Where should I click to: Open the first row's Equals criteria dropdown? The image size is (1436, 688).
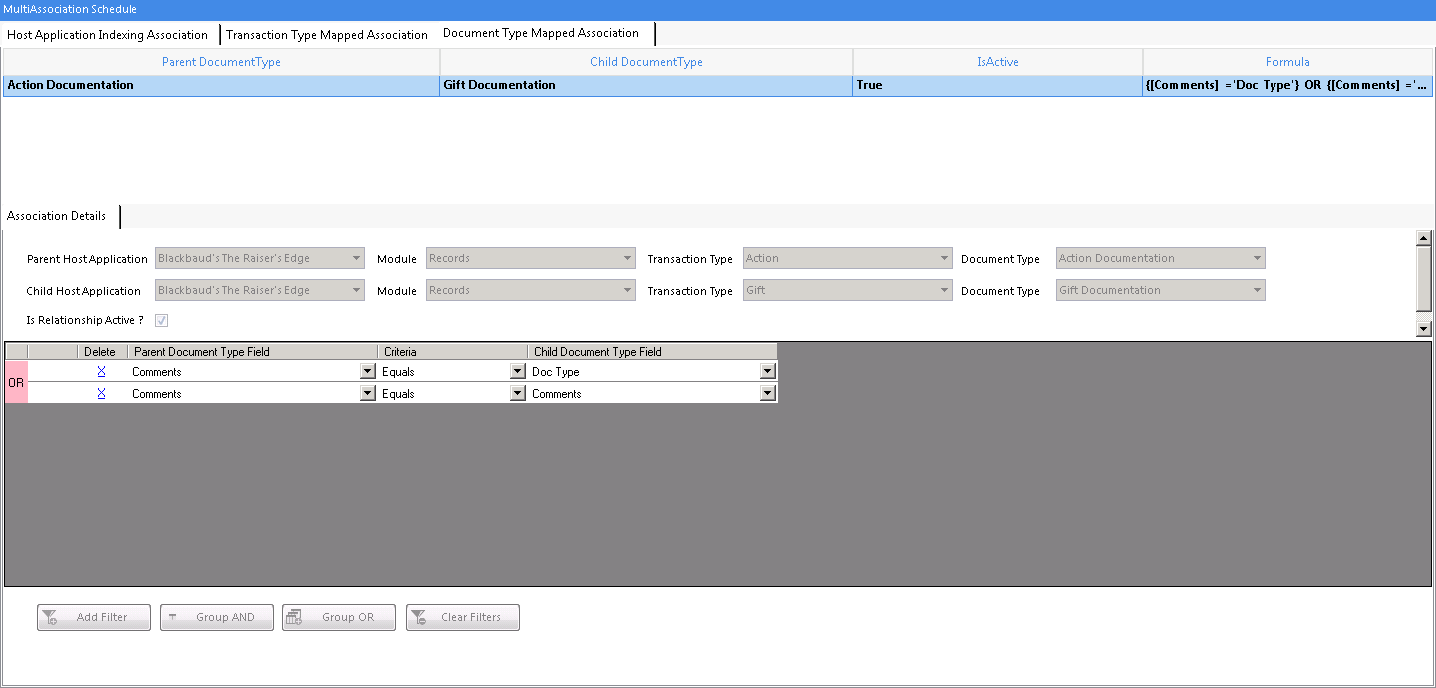point(517,371)
